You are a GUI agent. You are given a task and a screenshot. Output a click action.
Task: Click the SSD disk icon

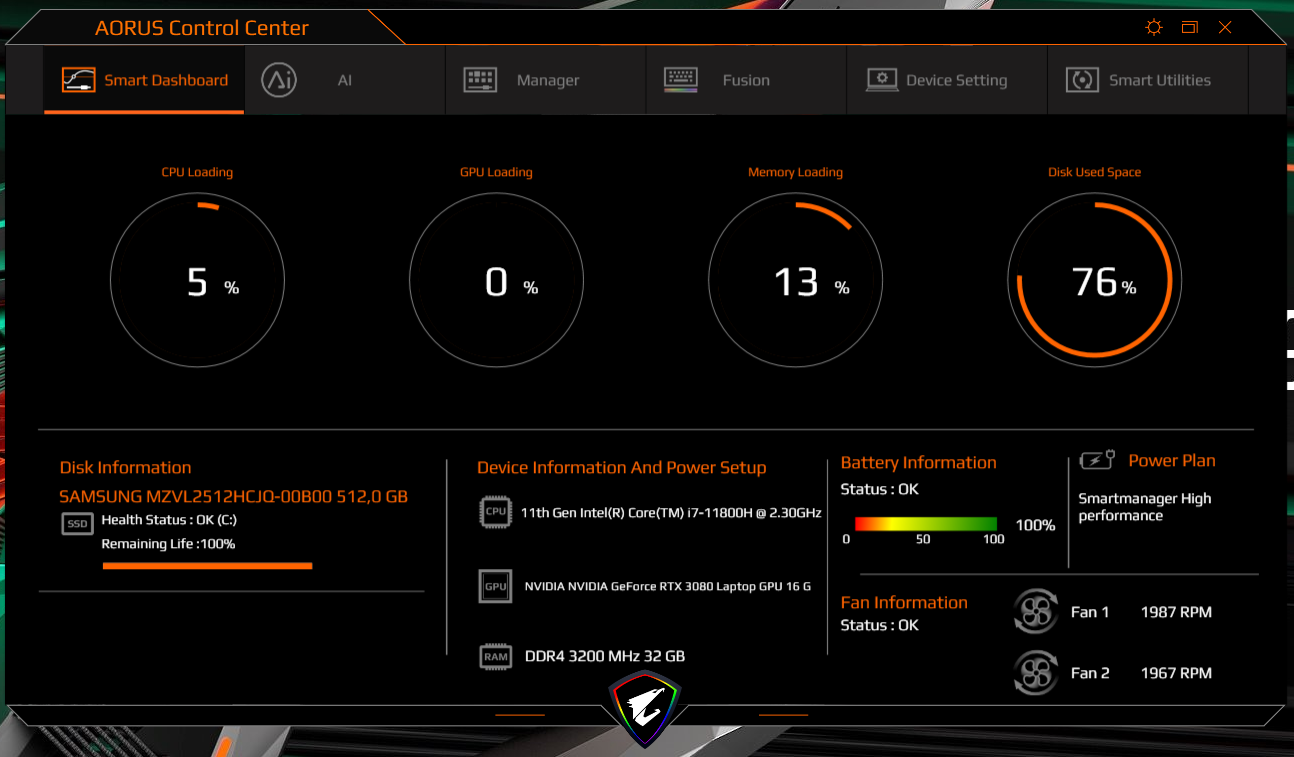click(x=78, y=523)
